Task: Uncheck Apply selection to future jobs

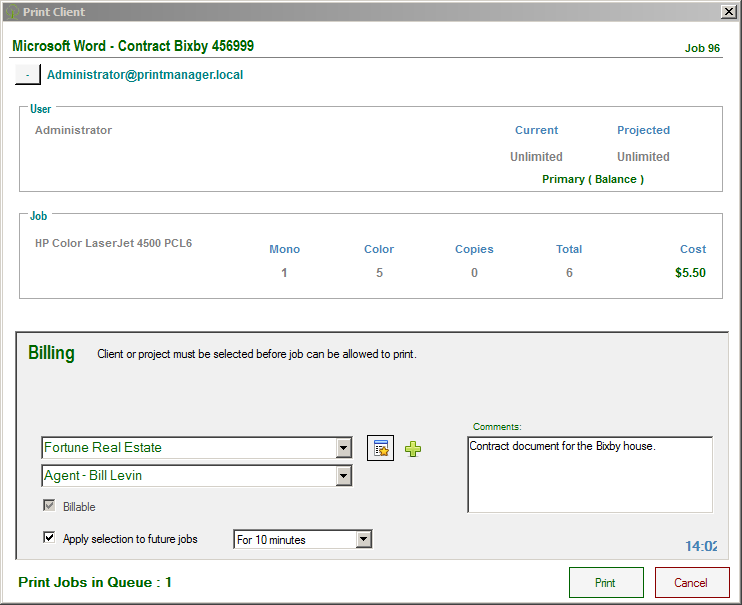Action: (49, 538)
